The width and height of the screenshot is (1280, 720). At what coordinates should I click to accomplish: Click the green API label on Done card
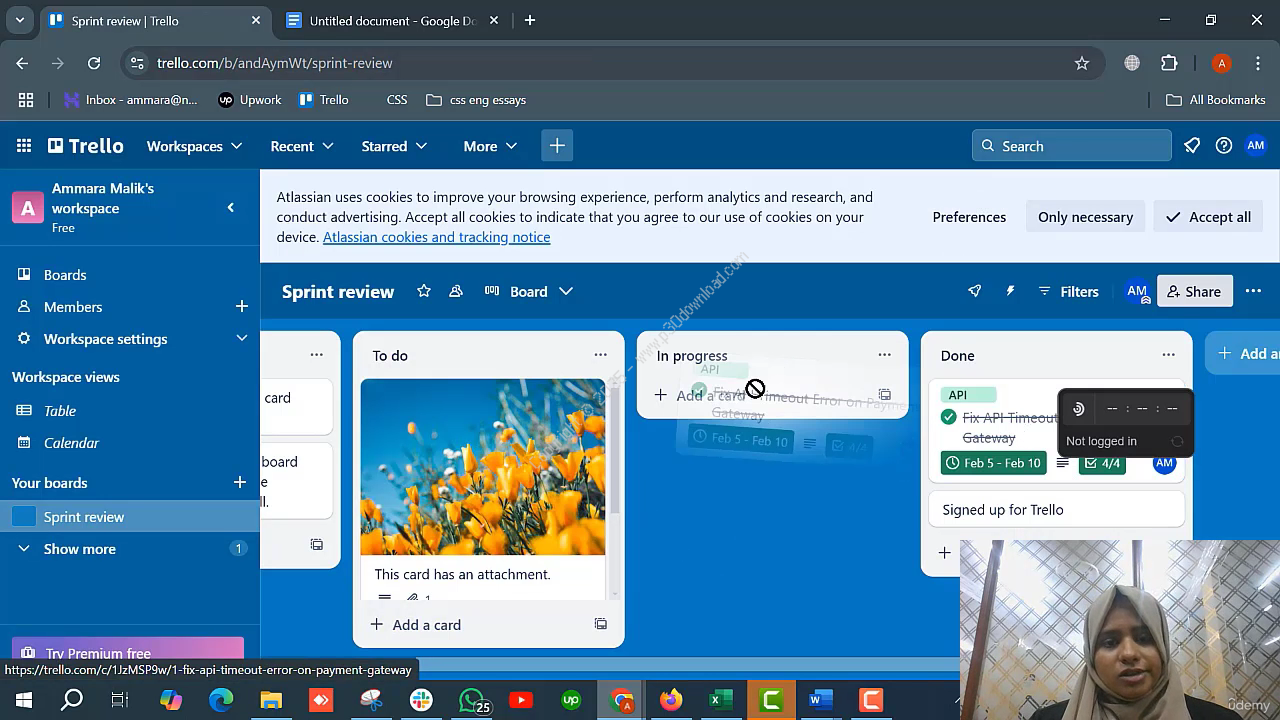[969, 395]
